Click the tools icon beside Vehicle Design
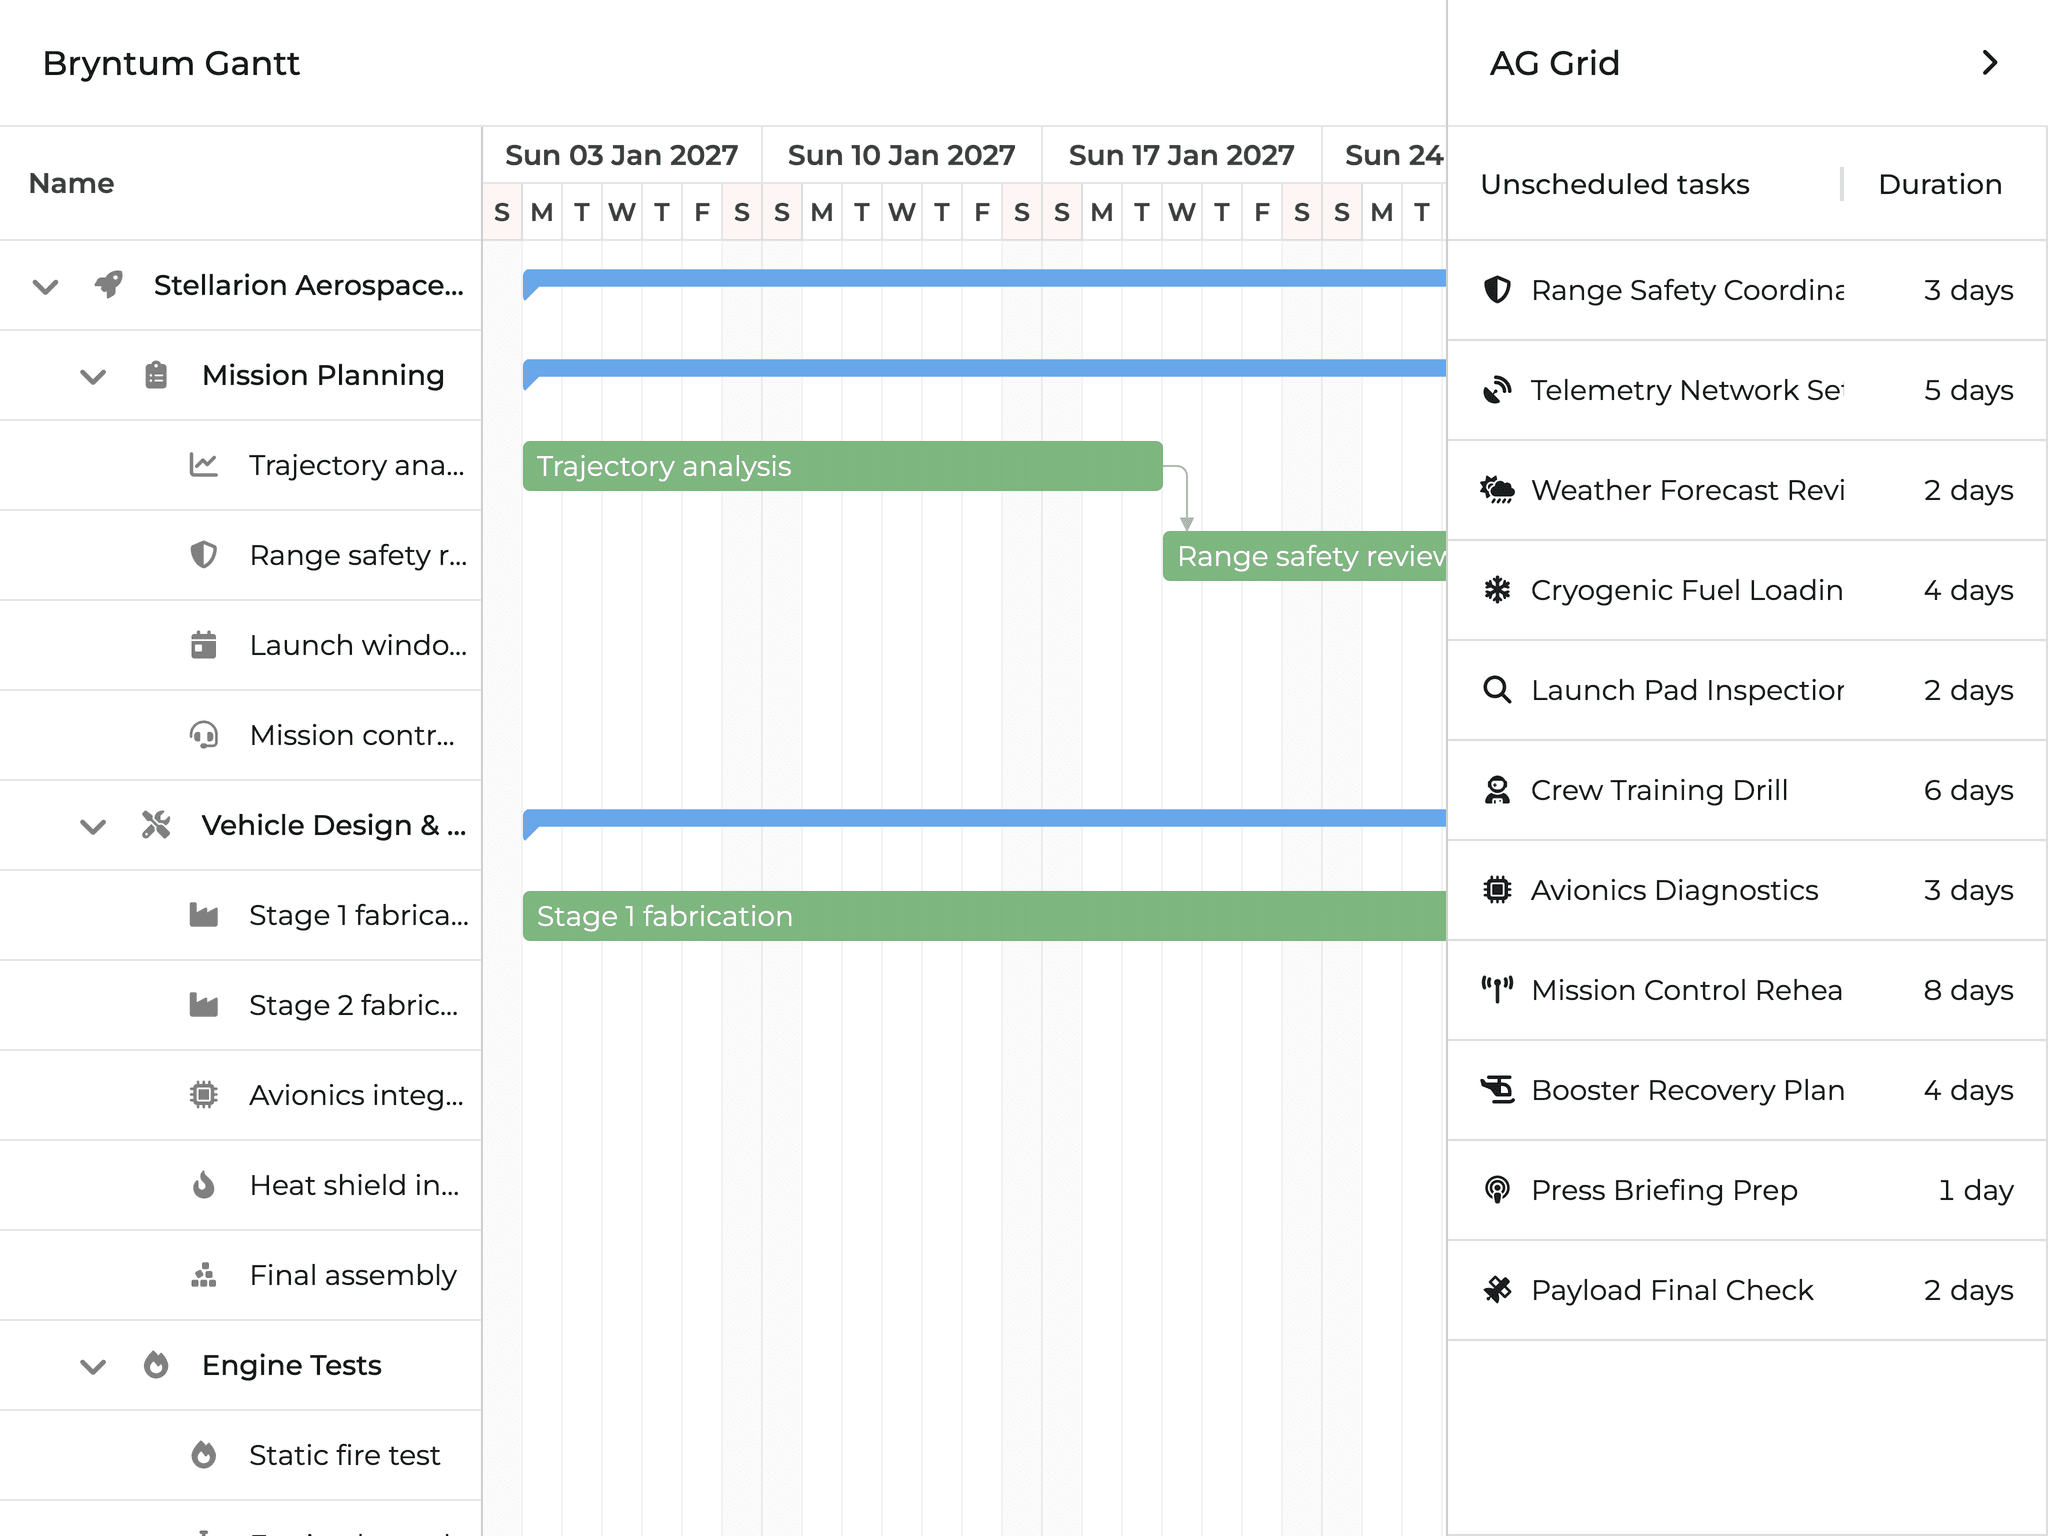 coord(156,825)
